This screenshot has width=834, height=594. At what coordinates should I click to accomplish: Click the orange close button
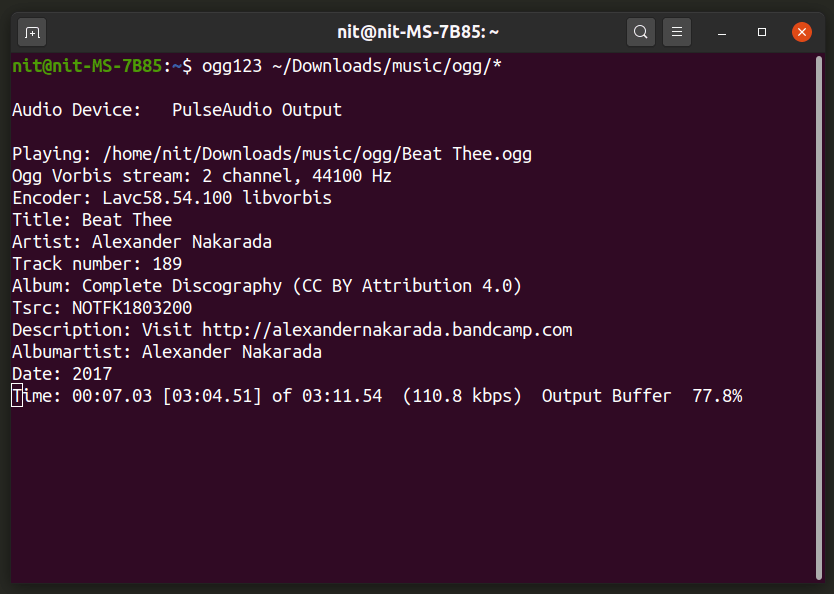[801, 31]
